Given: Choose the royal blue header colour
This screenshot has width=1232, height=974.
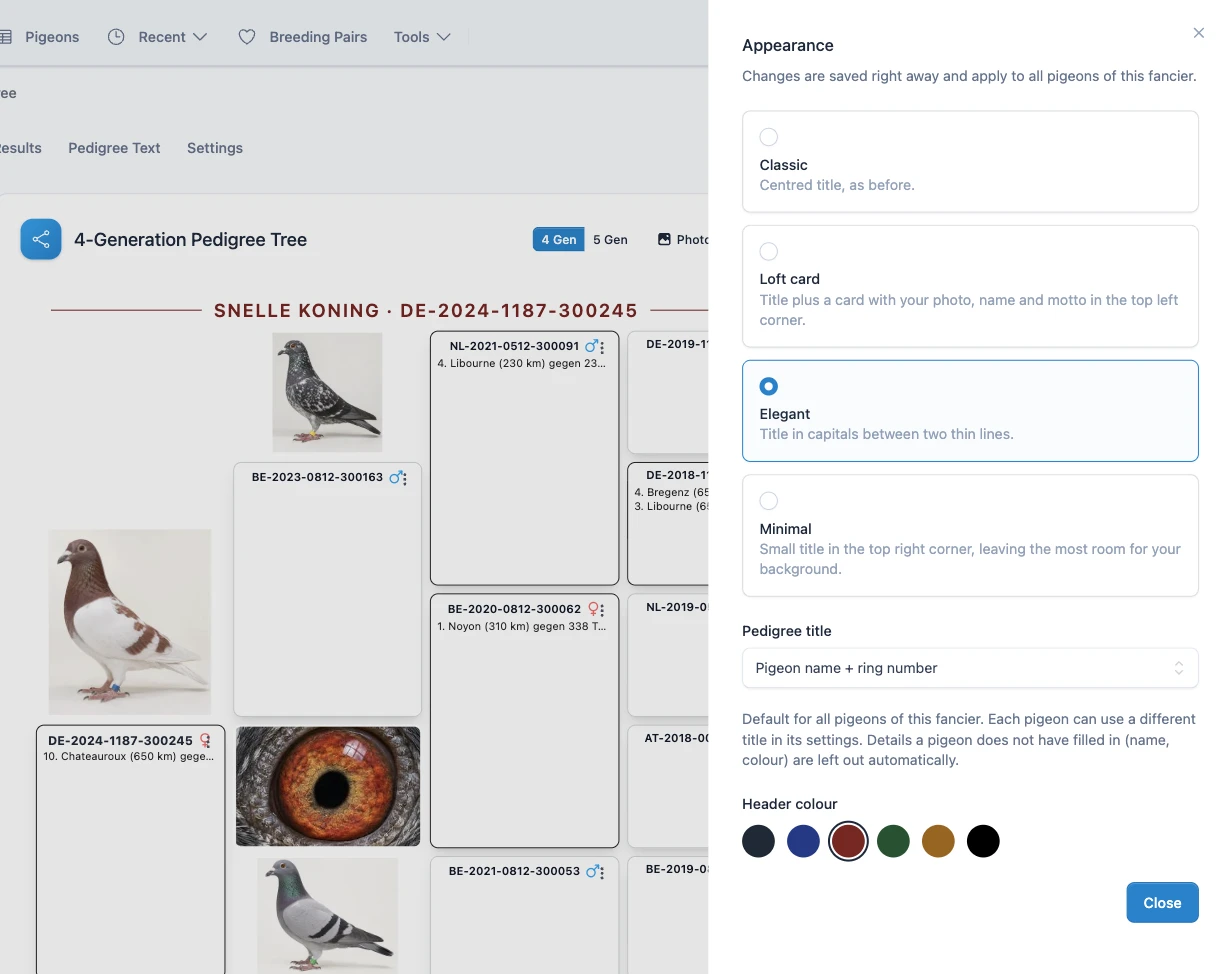Looking at the screenshot, I should 804,841.
